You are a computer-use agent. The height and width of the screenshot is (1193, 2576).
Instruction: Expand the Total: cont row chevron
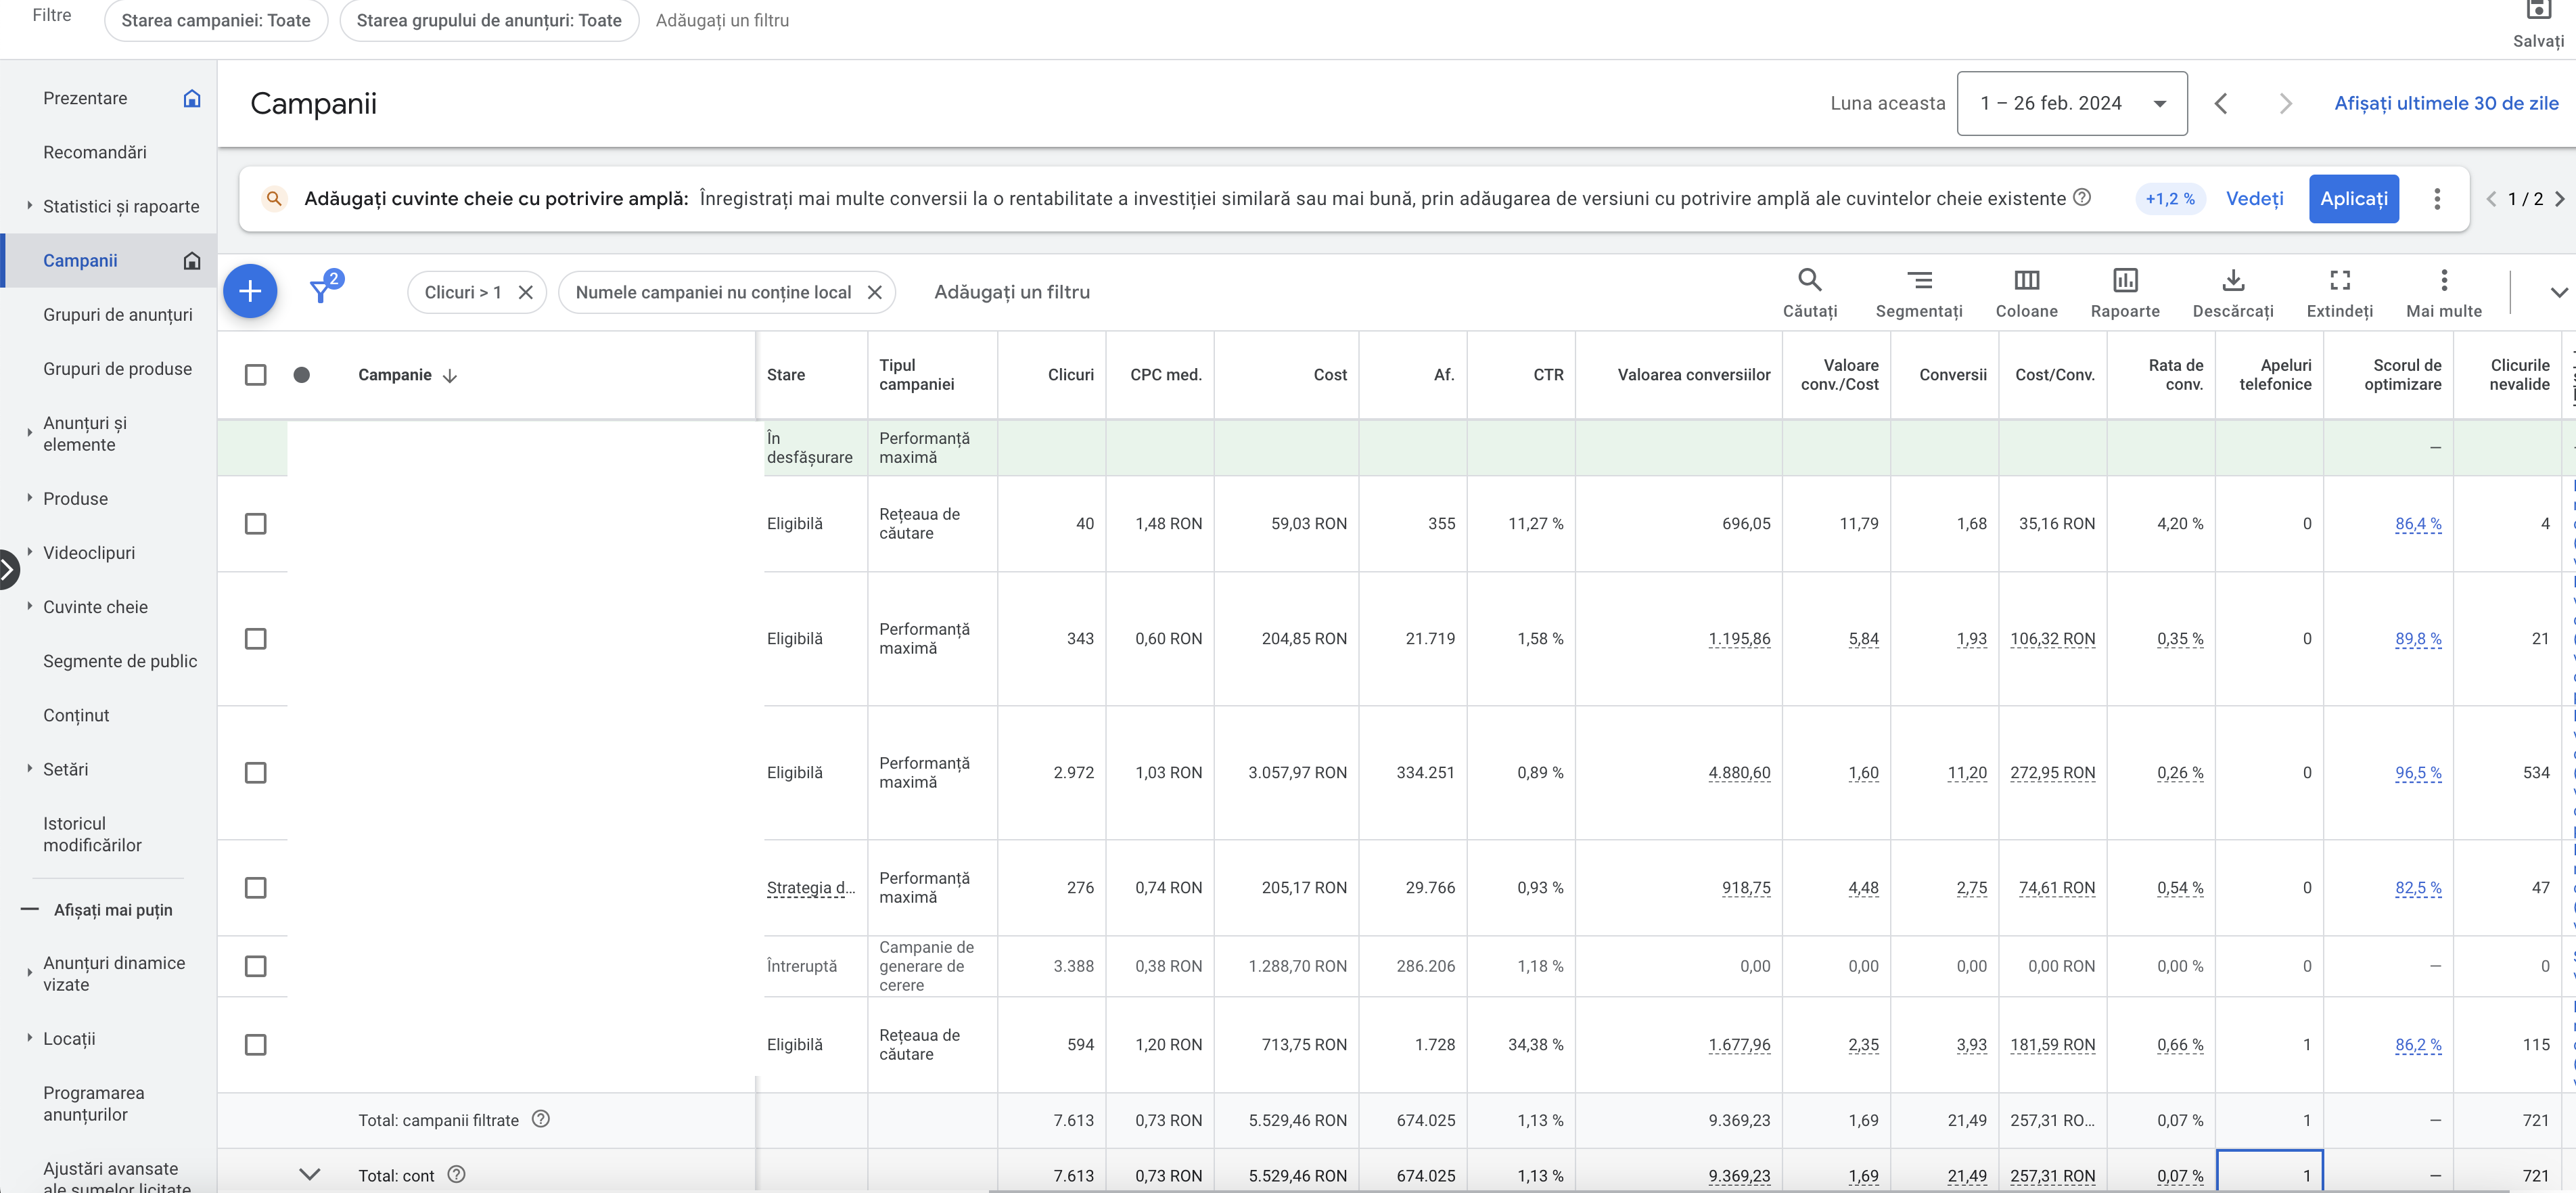310,1174
